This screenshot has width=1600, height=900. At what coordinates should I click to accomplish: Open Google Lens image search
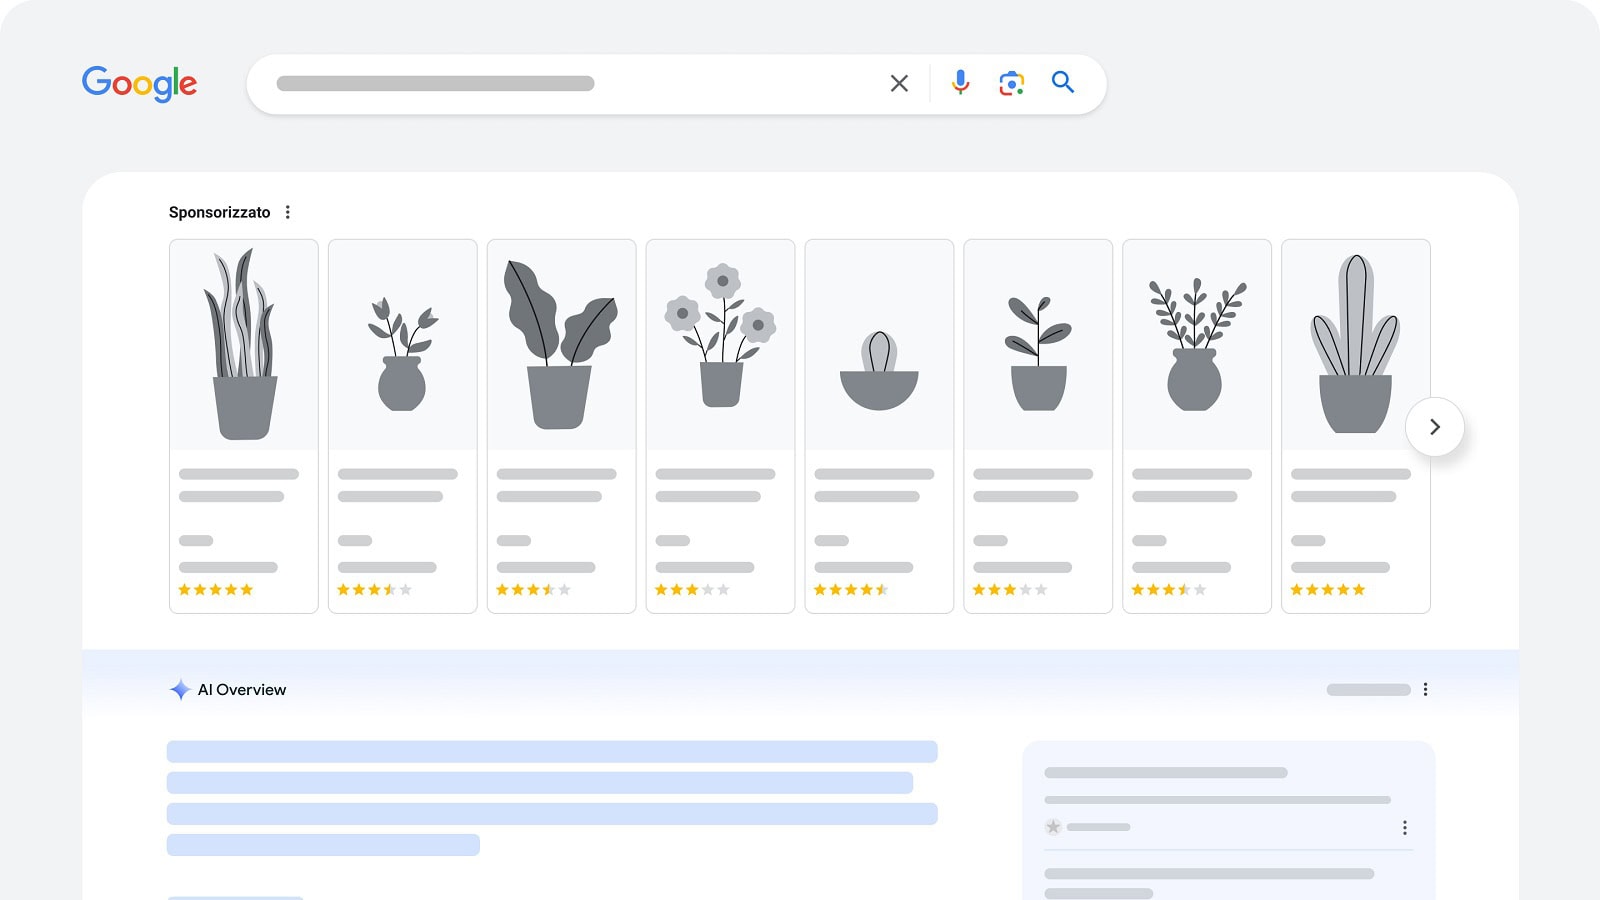pyautogui.click(x=1011, y=83)
